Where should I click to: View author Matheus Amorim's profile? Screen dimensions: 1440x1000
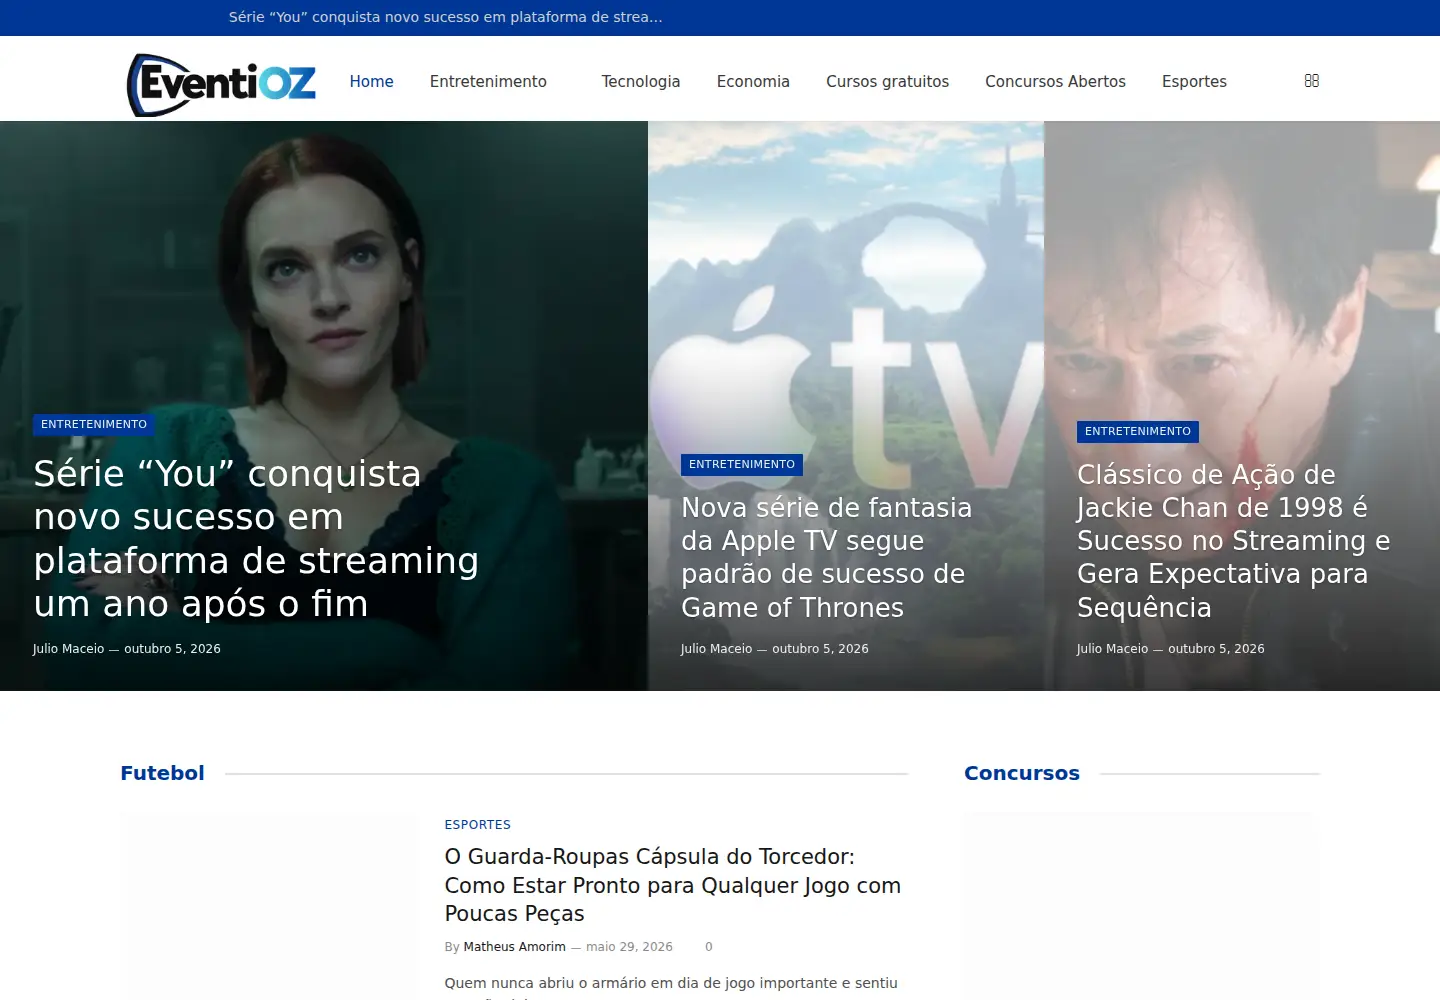click(x=515, y=947)
